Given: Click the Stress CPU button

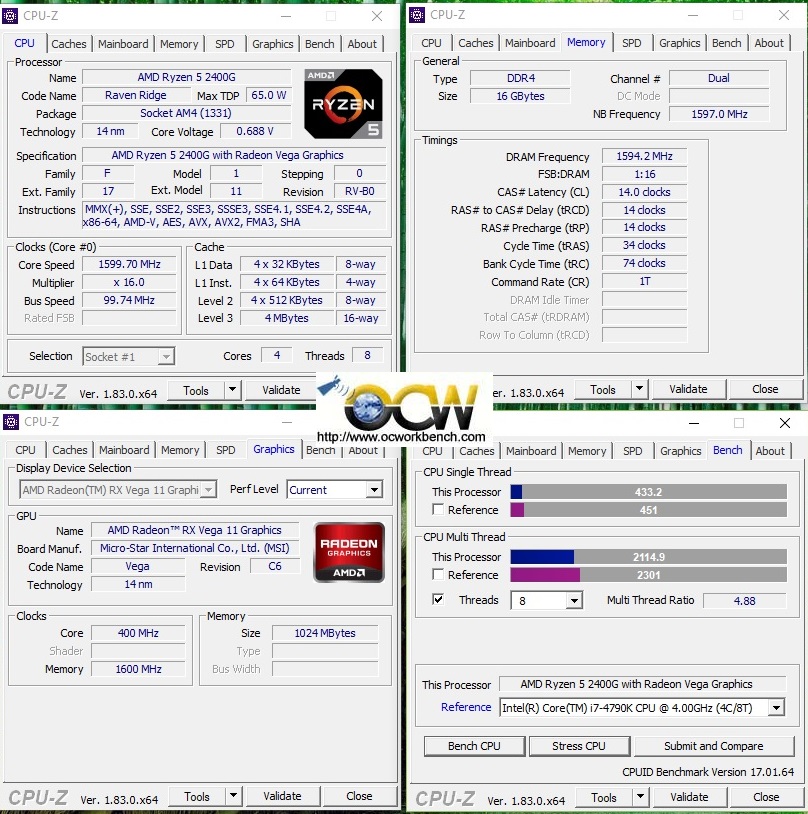Looking at the screenshot, I should pos(578,746).
